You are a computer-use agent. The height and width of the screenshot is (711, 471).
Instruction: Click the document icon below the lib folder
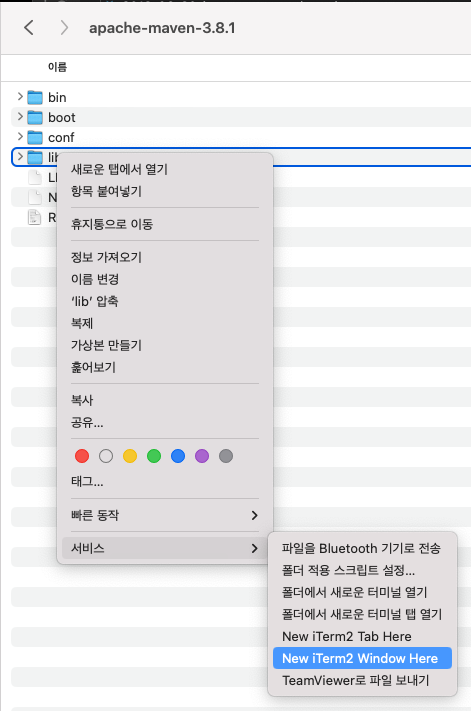[35, 177]
